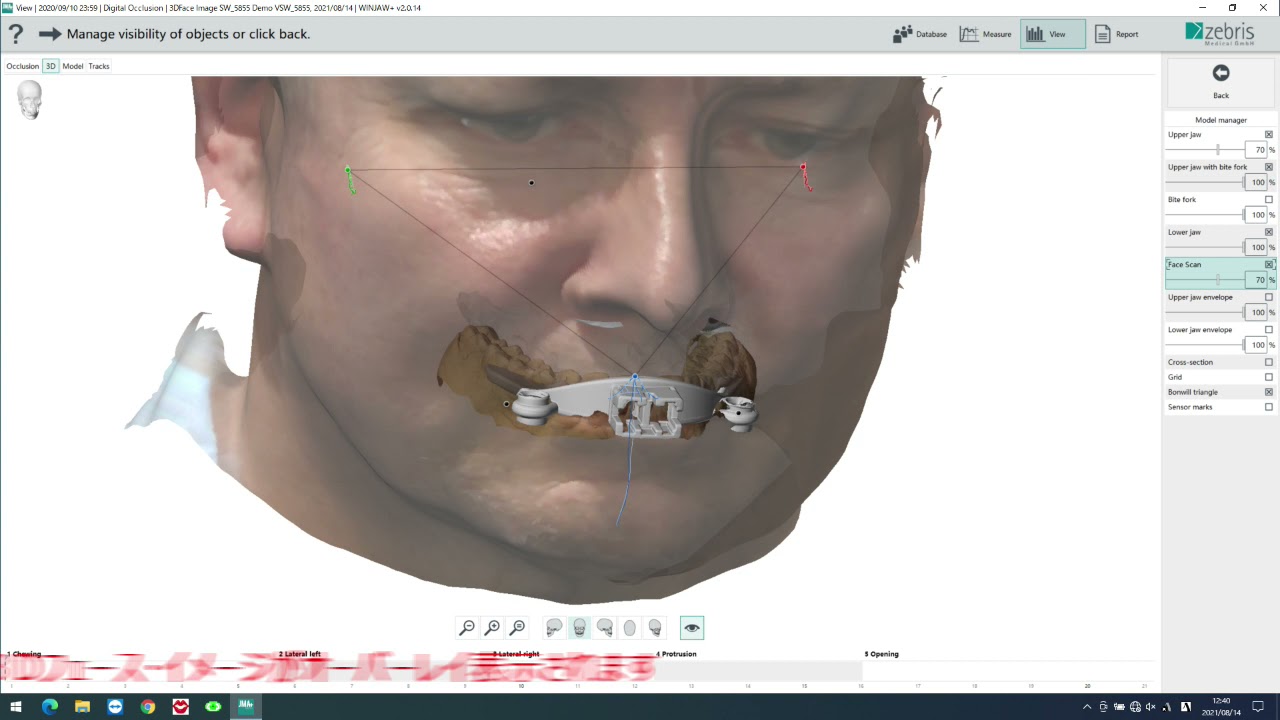Open File Explorer from the taskbar
The height and width of the screenshot is (720, 1280).
[82, 706]
